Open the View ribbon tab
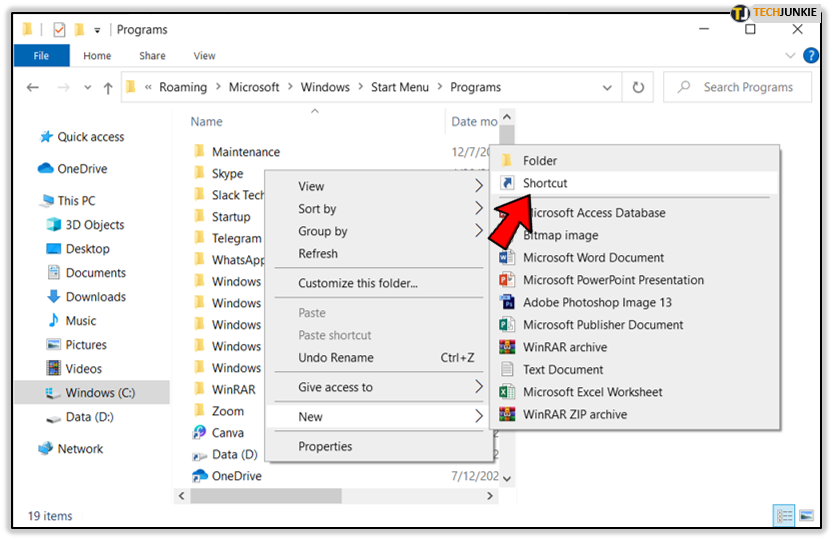Viewport: 833px width, 540px height. click(x=204, y=56)
